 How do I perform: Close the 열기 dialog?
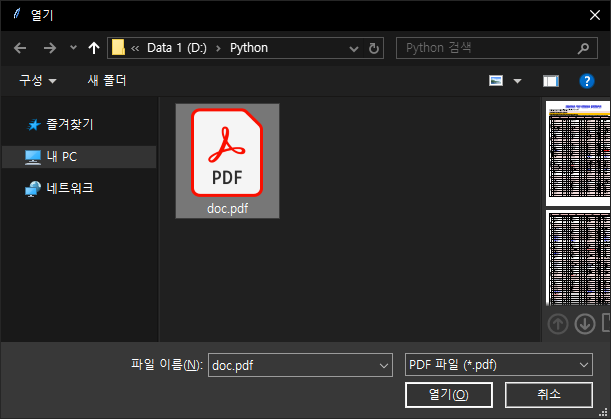595,15
